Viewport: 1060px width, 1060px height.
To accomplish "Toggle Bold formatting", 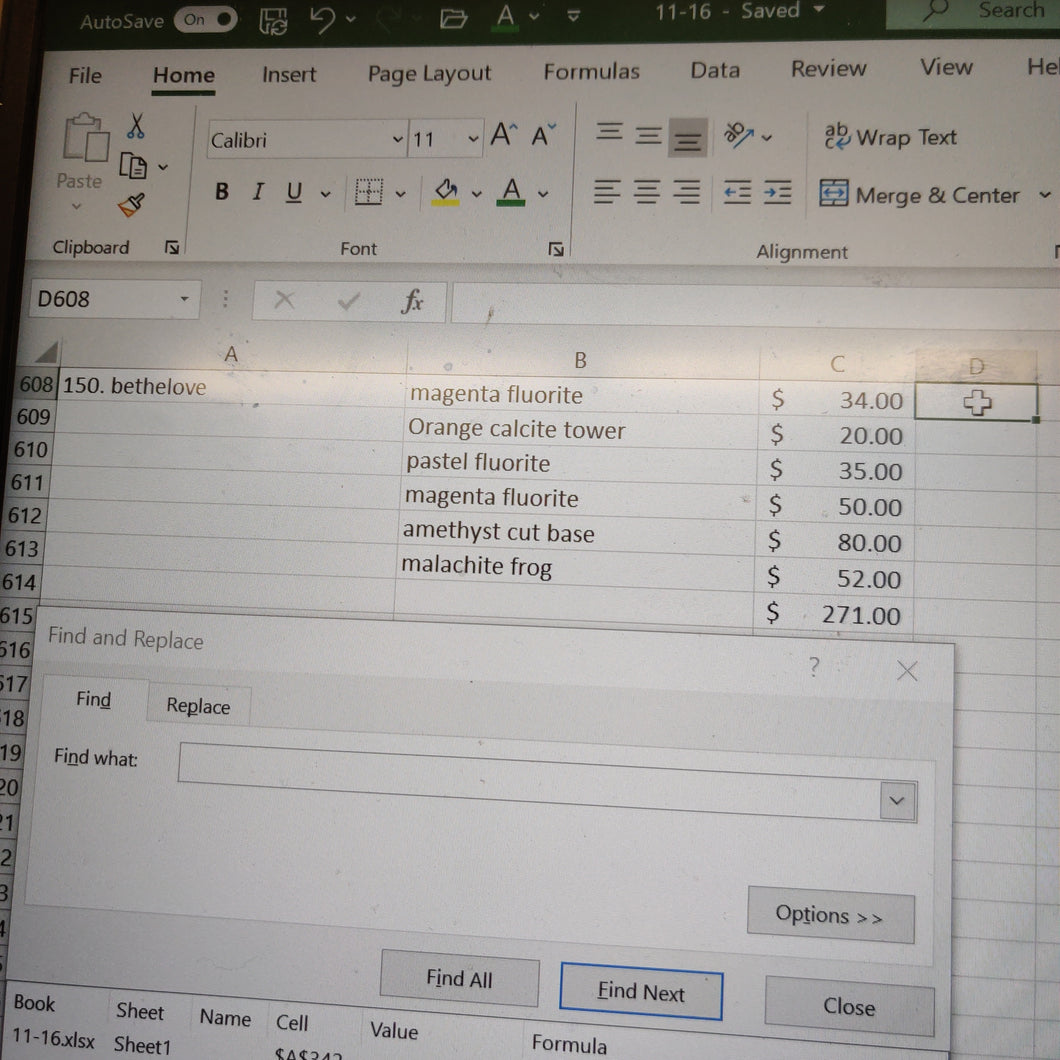I will (x=222, y=192).
